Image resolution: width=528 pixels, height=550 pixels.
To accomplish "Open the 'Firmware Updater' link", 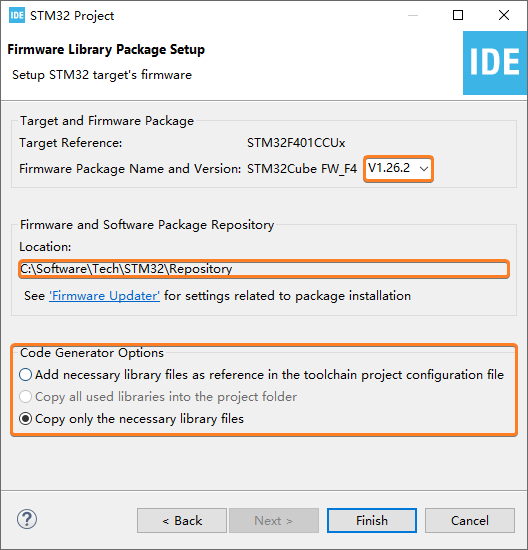I will tap(104, 296).
